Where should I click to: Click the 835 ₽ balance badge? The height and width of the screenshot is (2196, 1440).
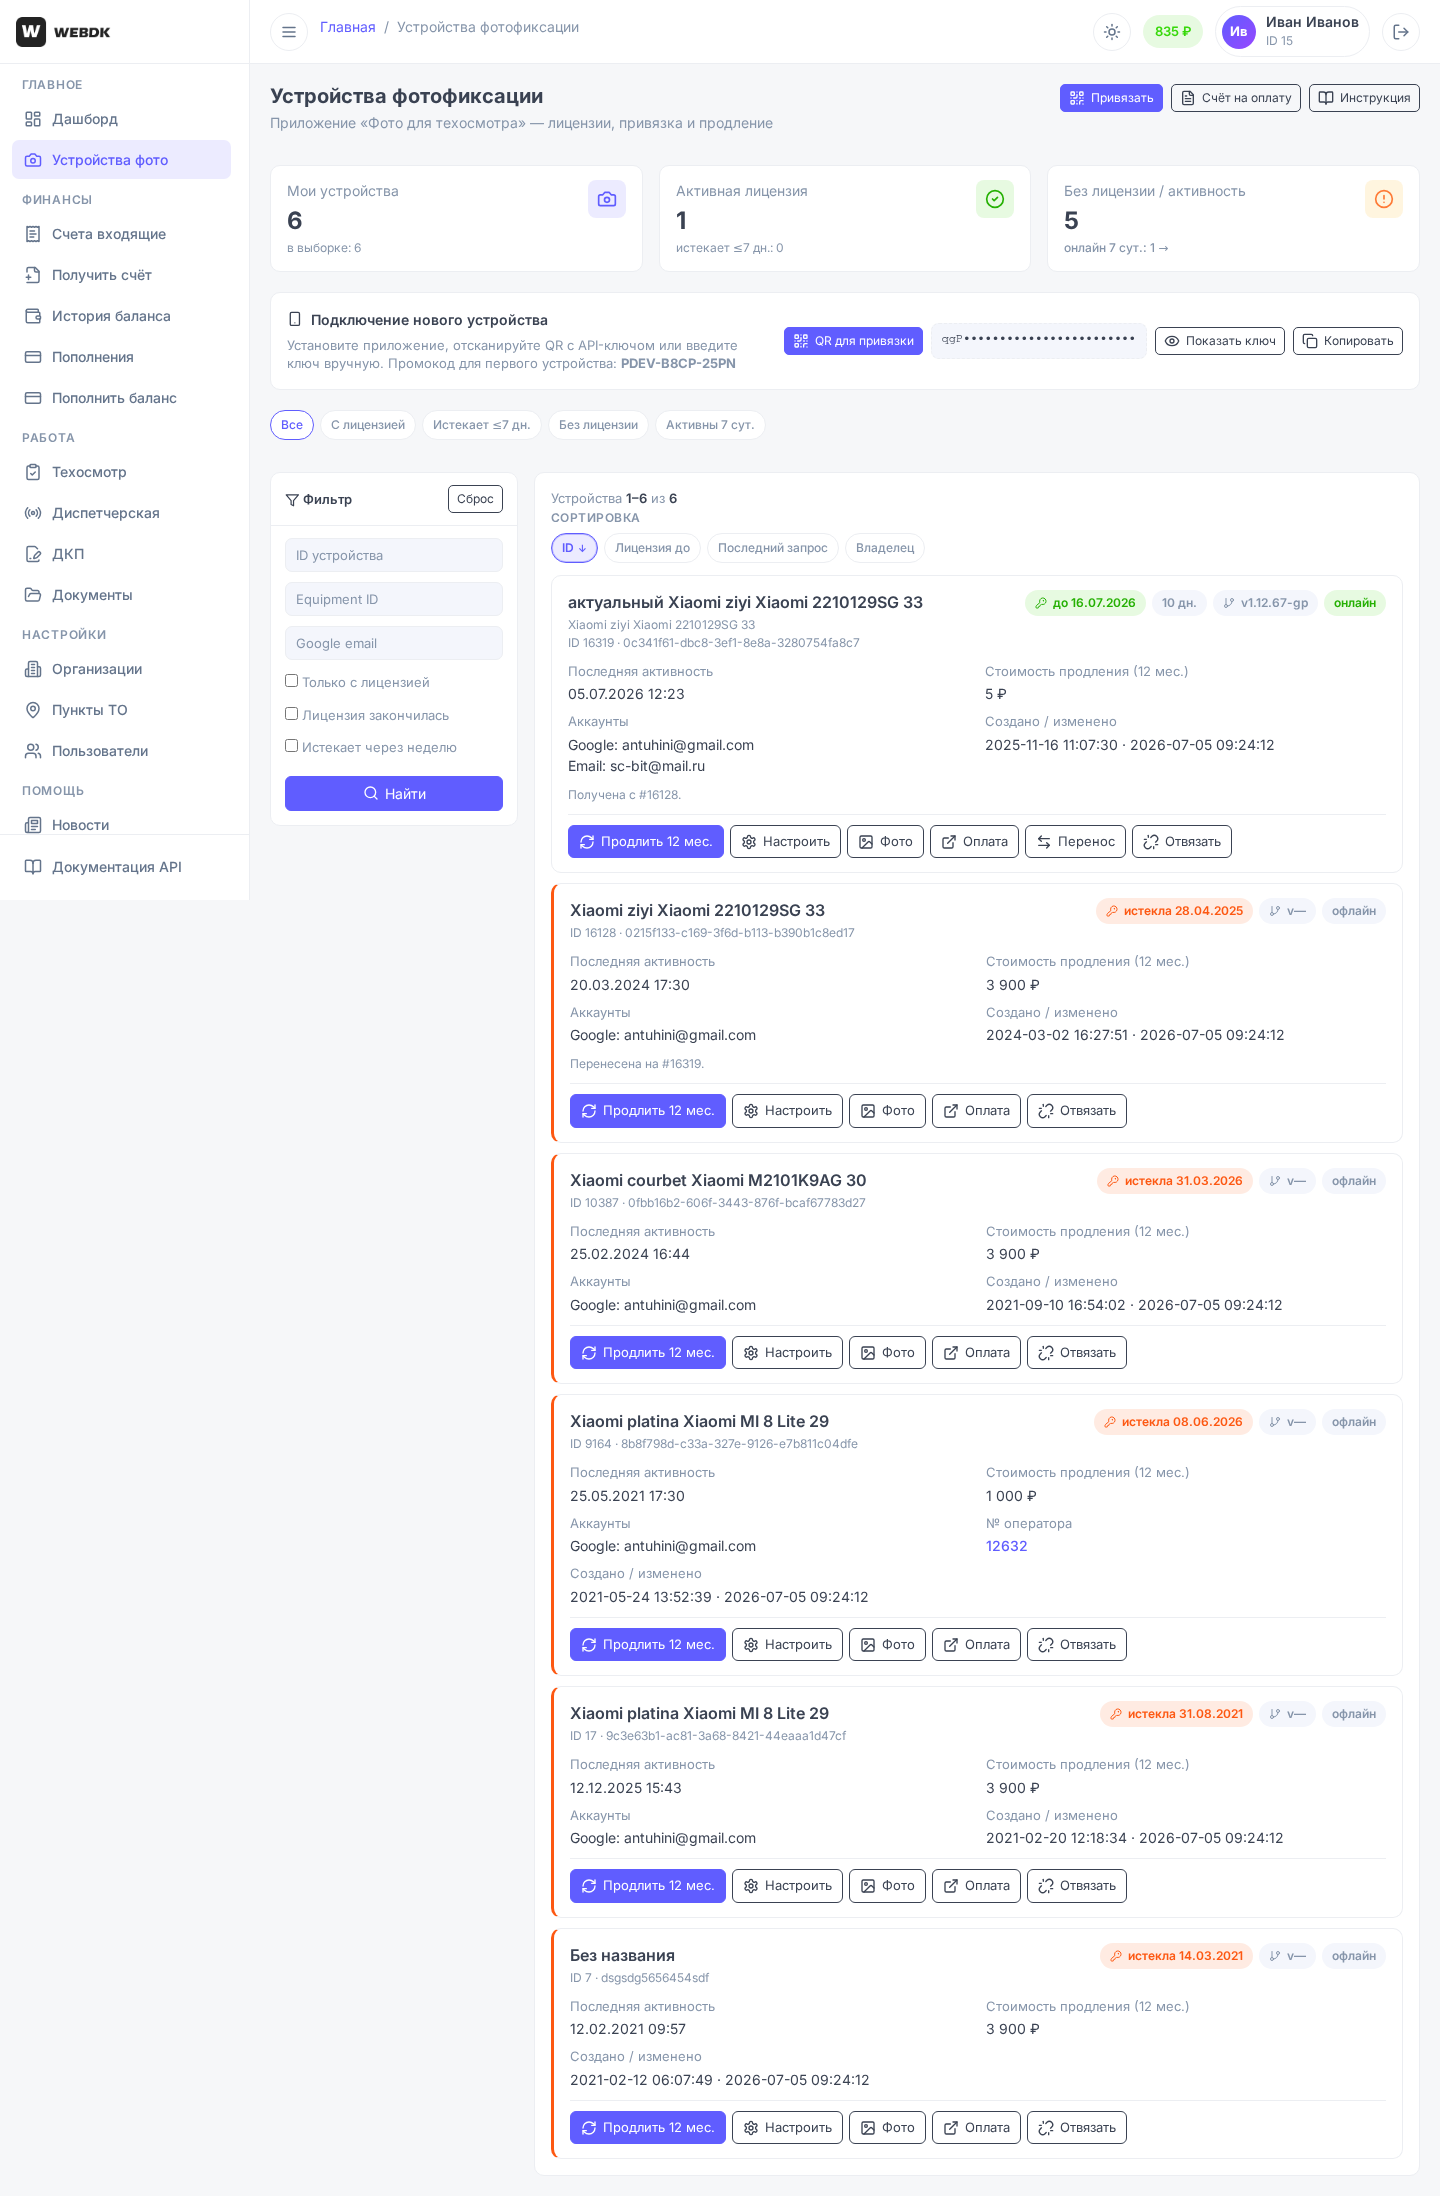(1172, 32)
